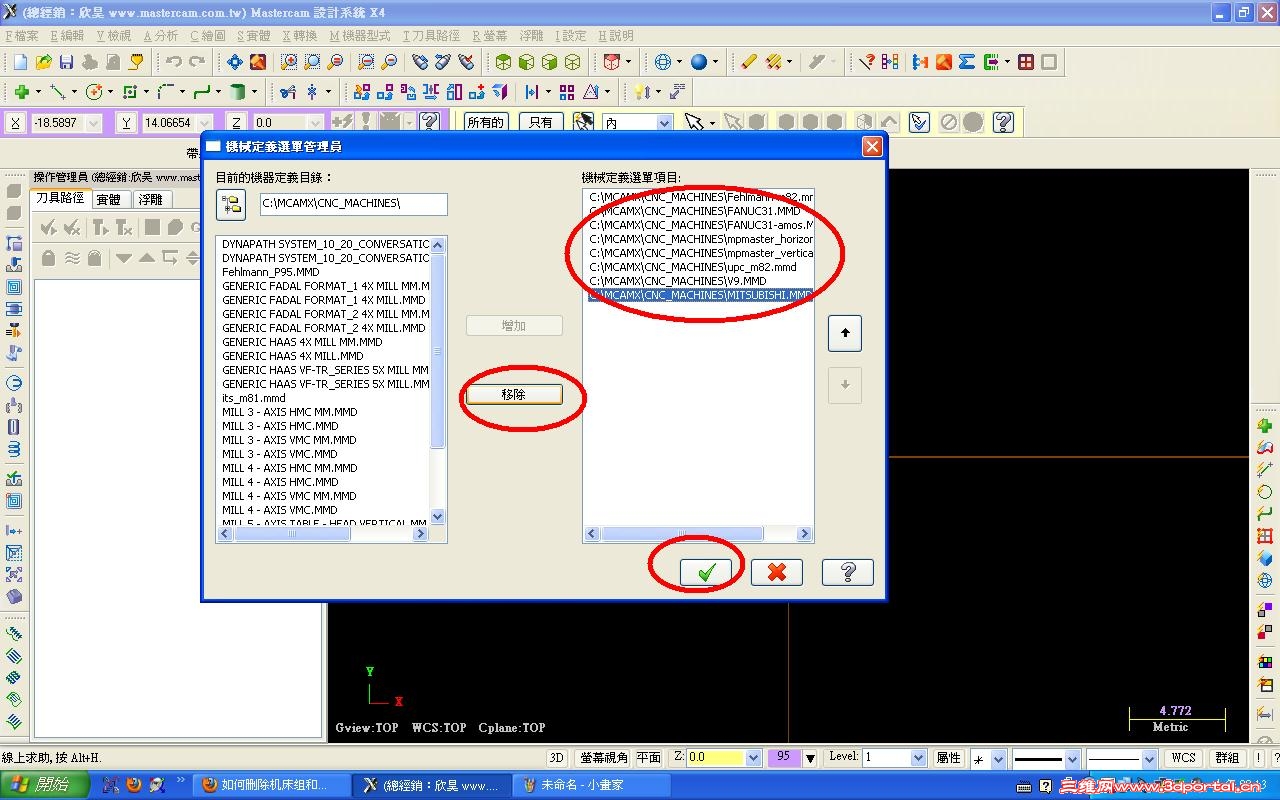The width and height of the screenshot is (1280, 800).
Task: Click the dialog question mark help button
Action: pos(848,572)
